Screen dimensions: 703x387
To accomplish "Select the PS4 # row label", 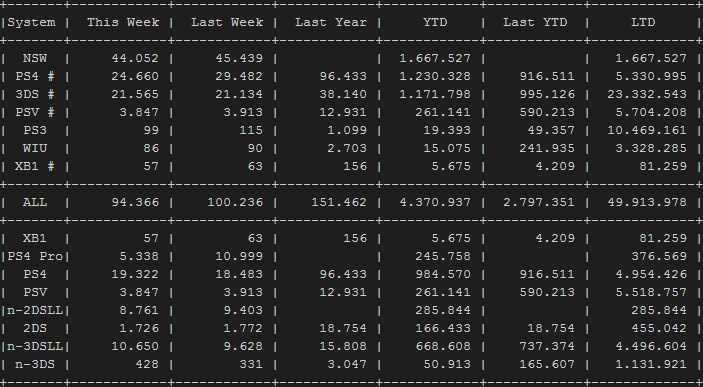I will coord(35,76).
